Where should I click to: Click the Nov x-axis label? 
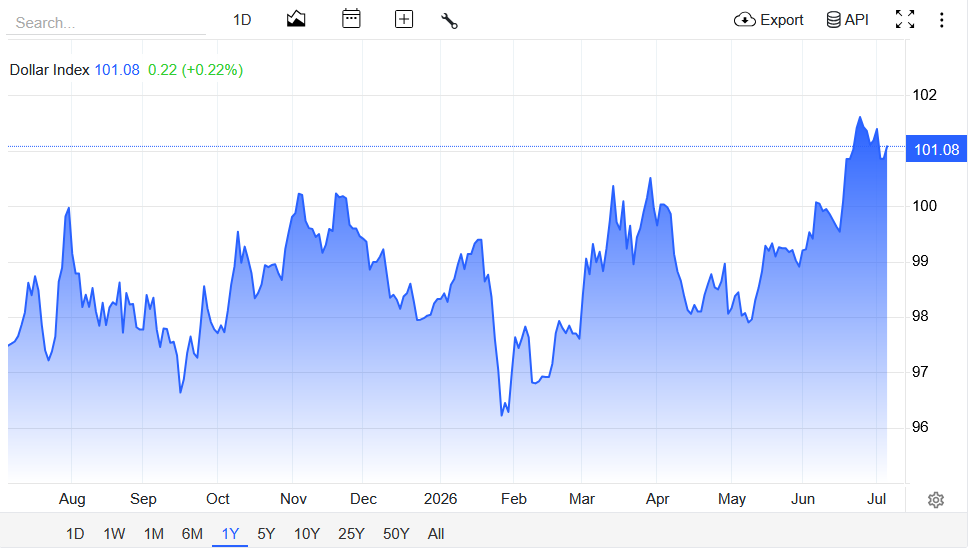click(x=293, y=499)
